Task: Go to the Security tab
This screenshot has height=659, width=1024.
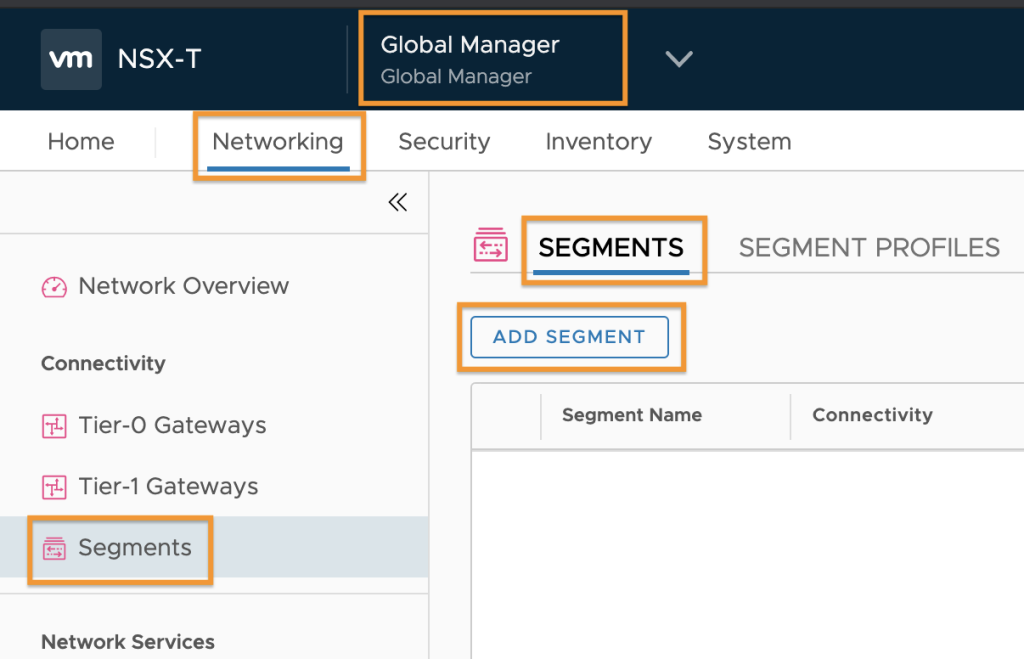Action: (444, 142)
